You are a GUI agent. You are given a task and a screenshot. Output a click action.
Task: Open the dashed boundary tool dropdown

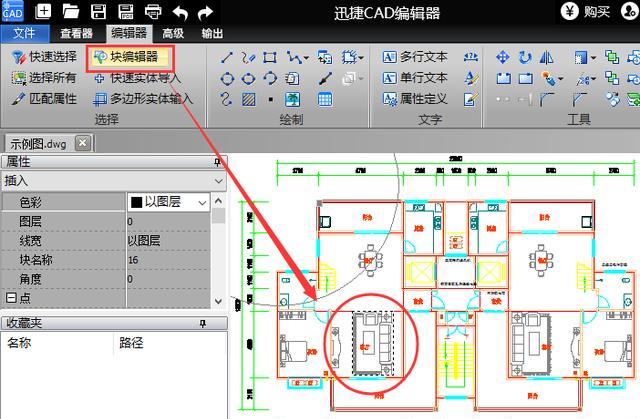(x=361, y=58)
